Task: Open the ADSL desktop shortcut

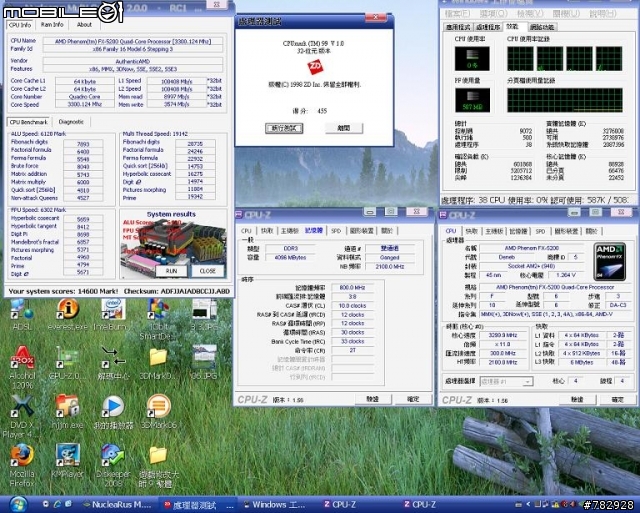Action: (x=21, y=313)
